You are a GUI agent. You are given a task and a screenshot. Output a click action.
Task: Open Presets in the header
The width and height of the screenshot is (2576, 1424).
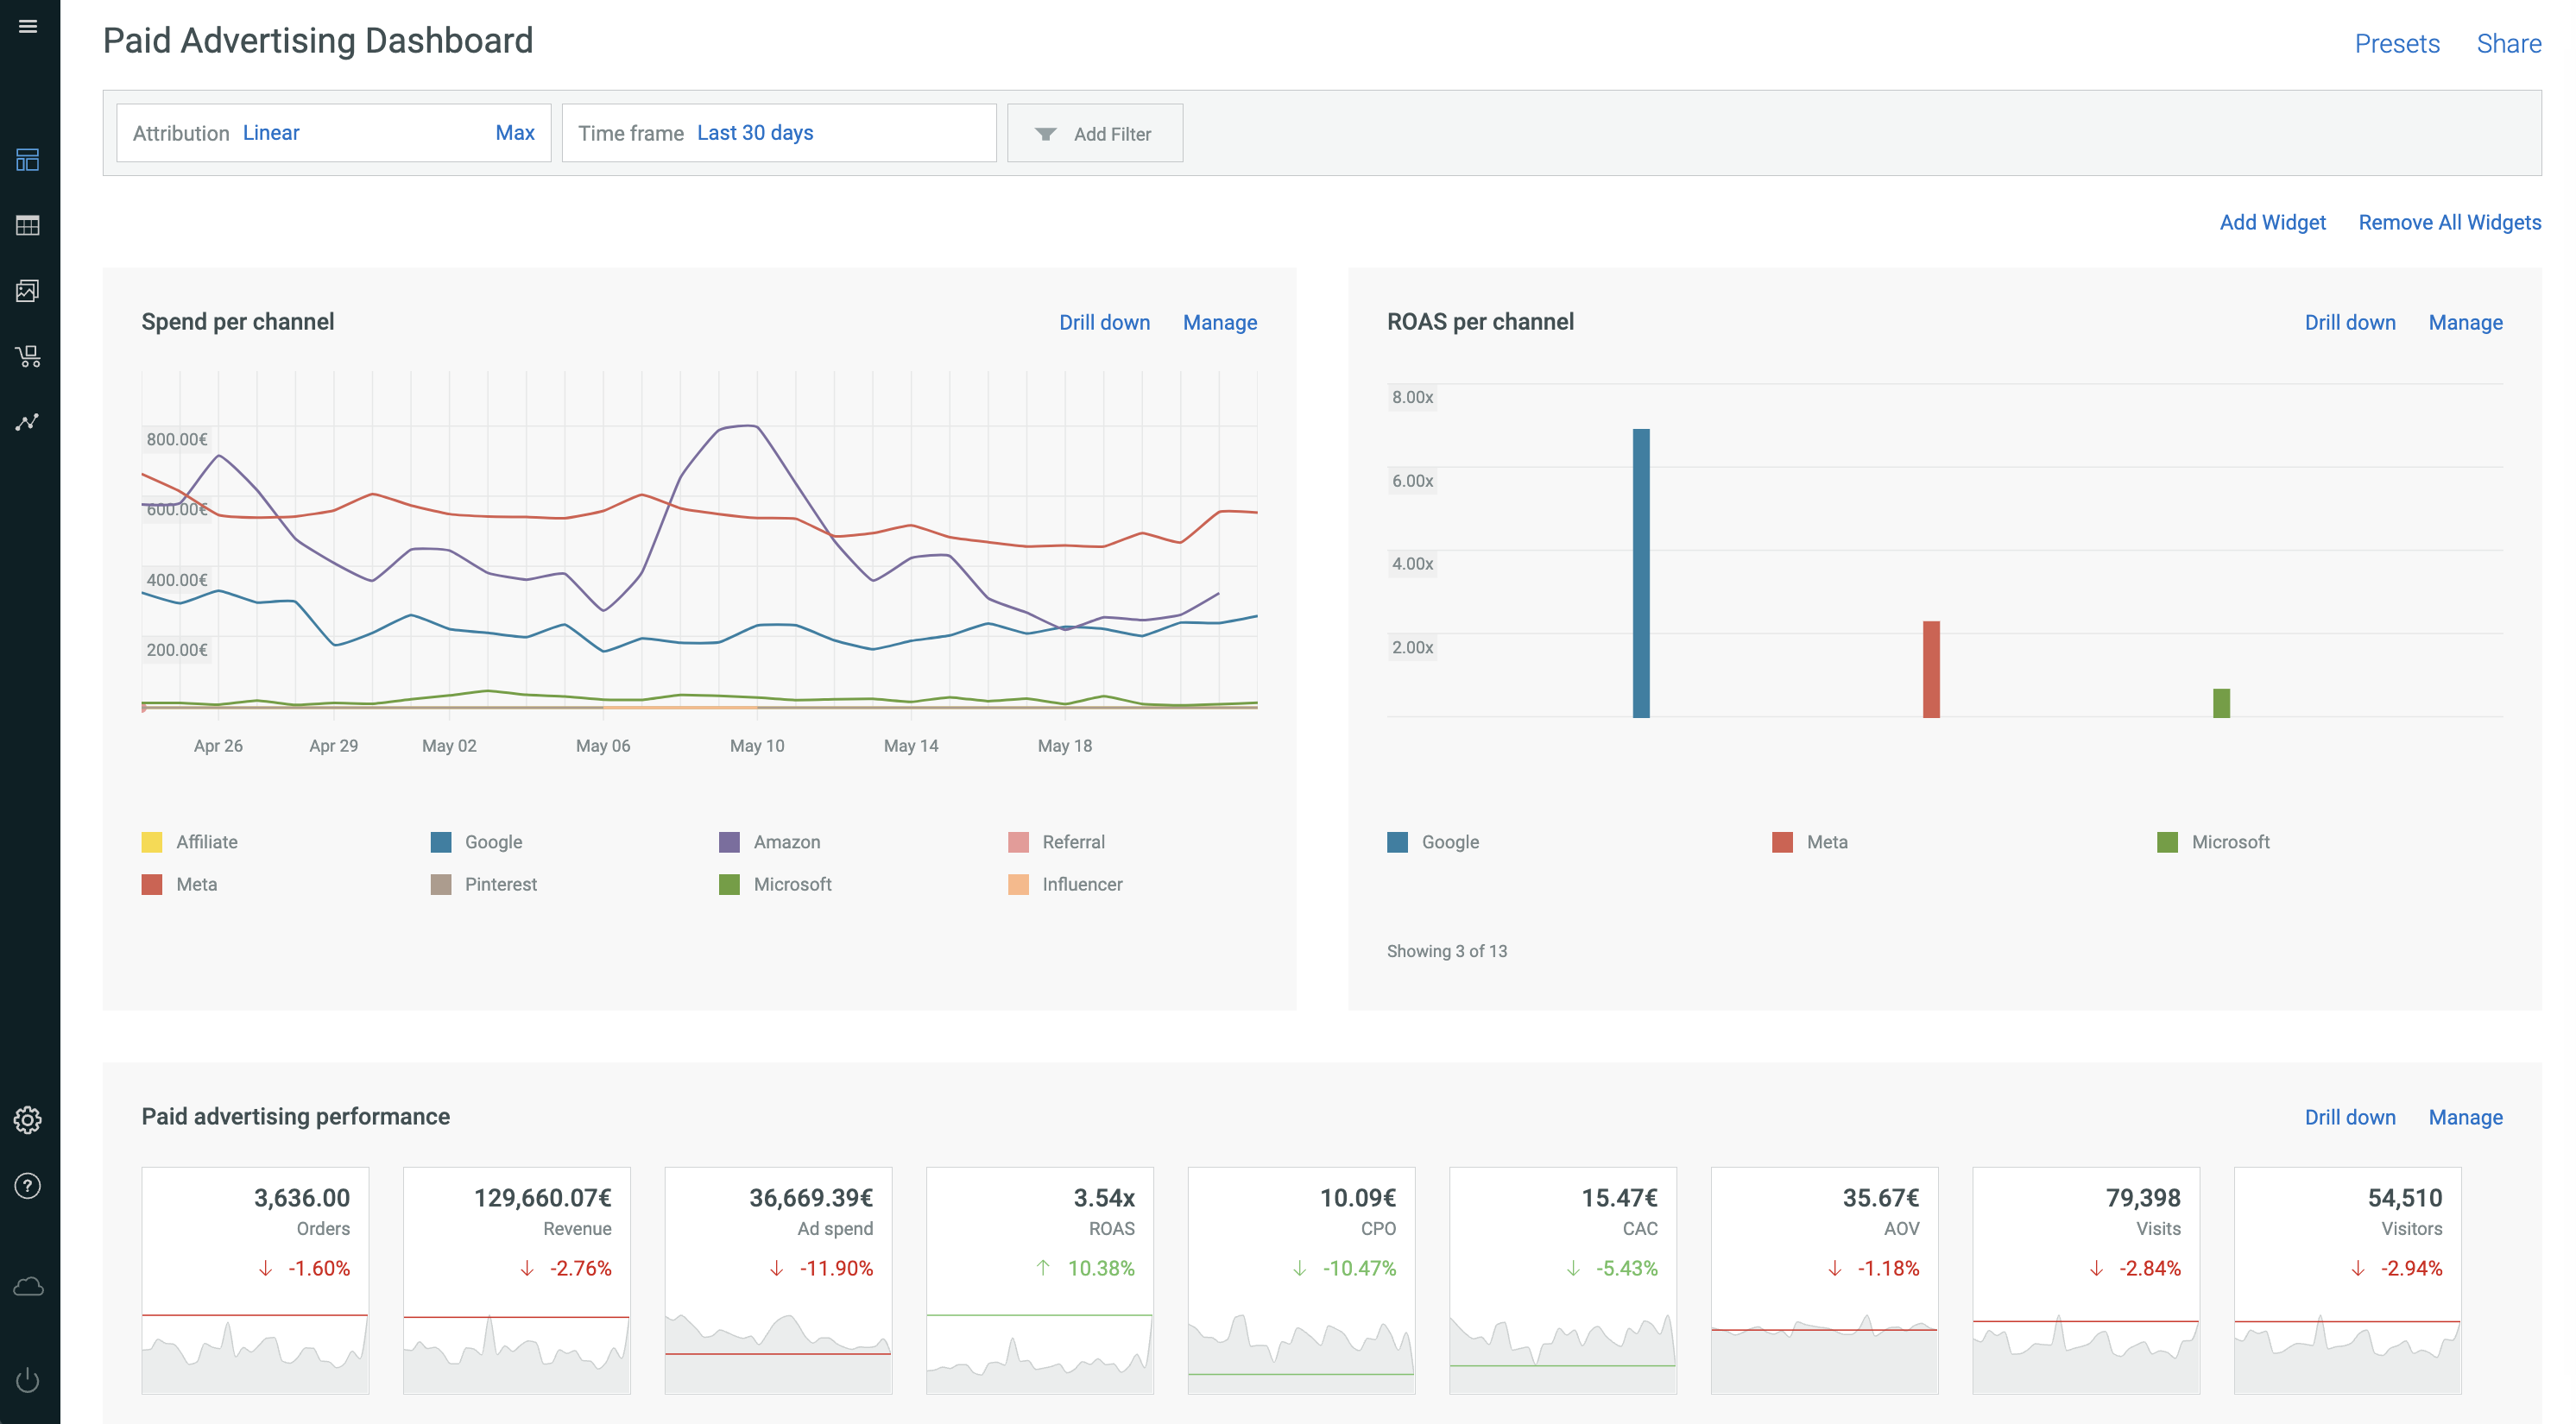(2397, 44)
